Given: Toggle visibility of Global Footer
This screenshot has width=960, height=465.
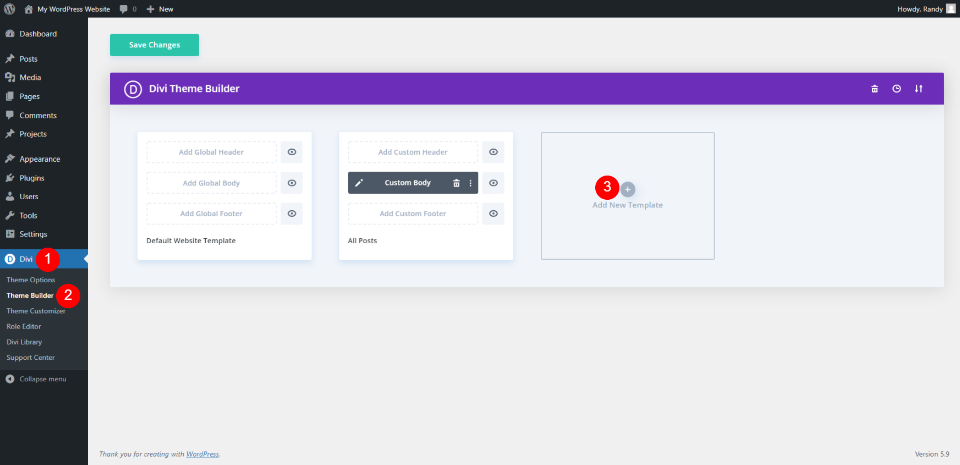Looking at the screenshot, I should point(292,214).
